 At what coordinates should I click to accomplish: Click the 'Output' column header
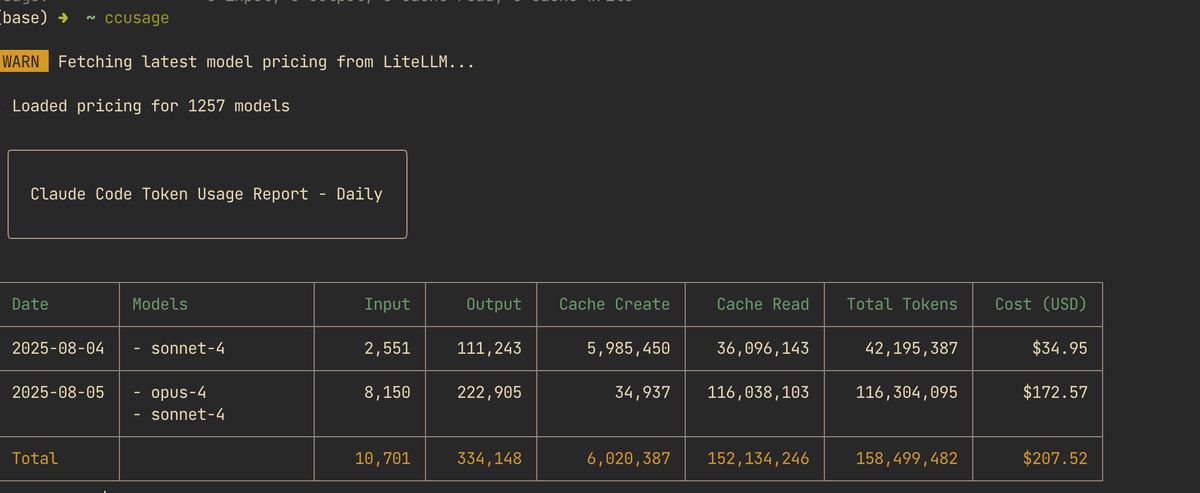pos(494,304)
